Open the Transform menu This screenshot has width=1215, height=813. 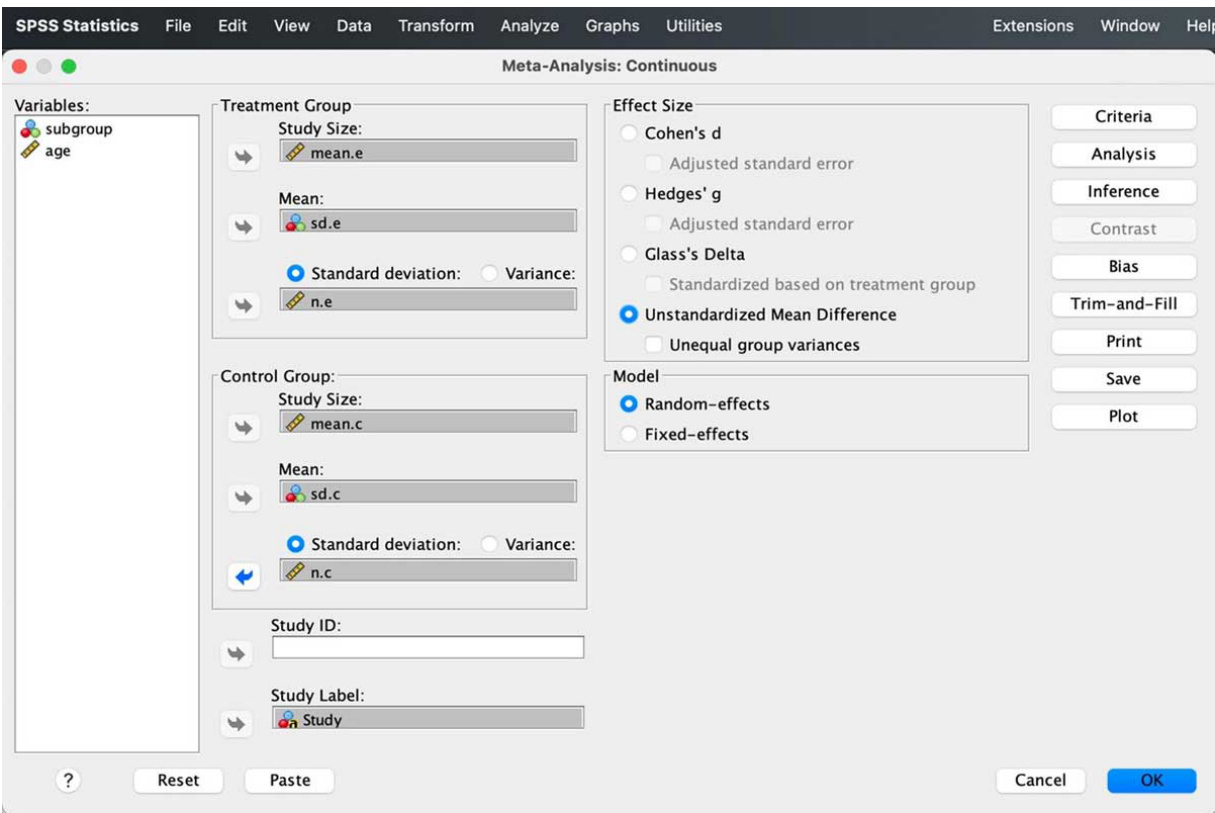(436, 26)
